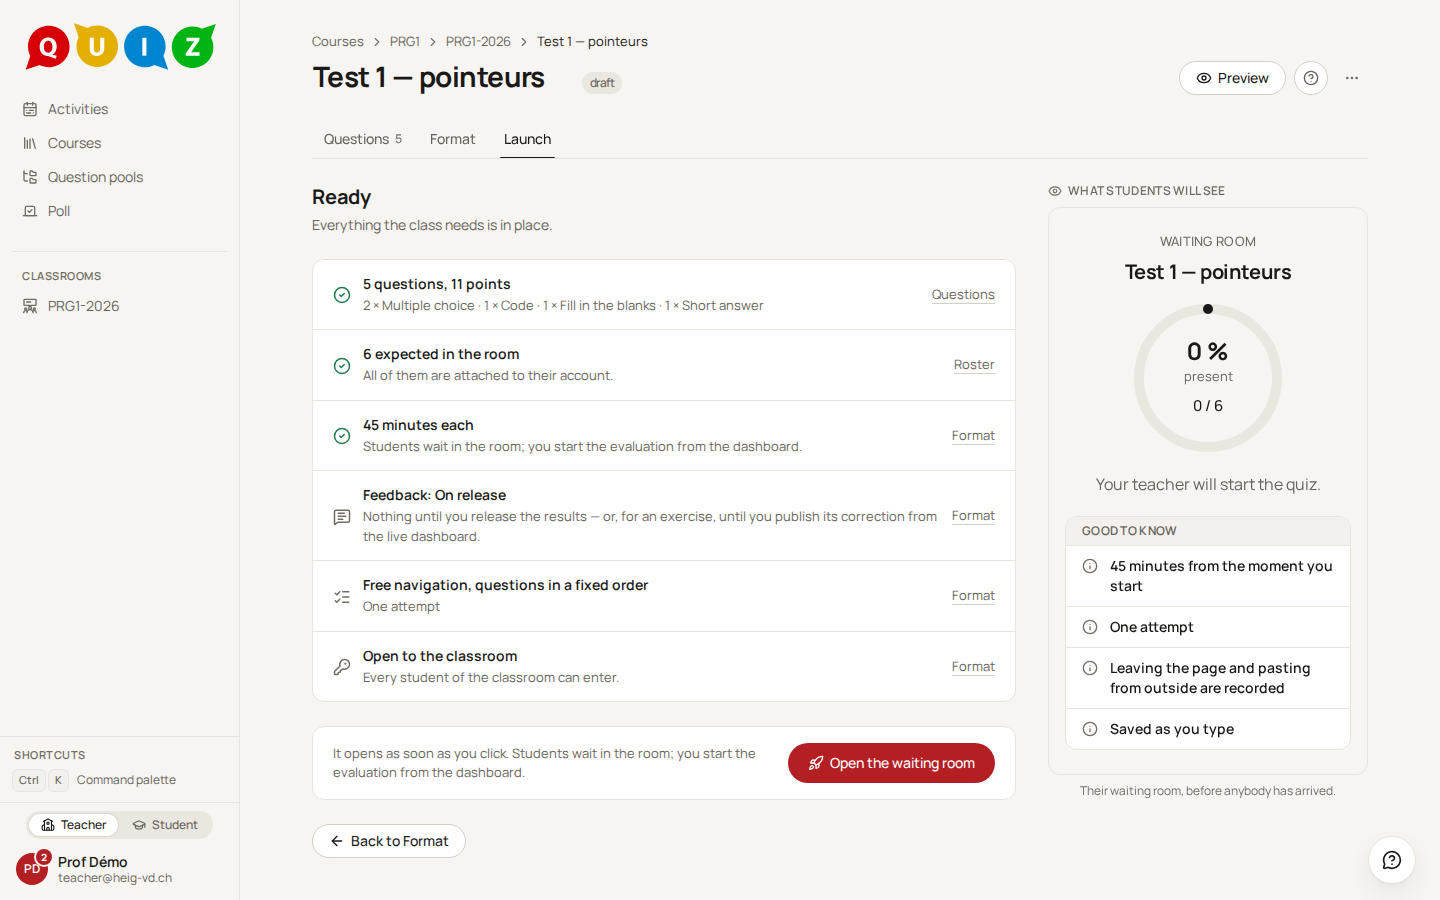Click the draft status badge
The width and height of the screenshot is (1440, 900).
pos(602,83)
